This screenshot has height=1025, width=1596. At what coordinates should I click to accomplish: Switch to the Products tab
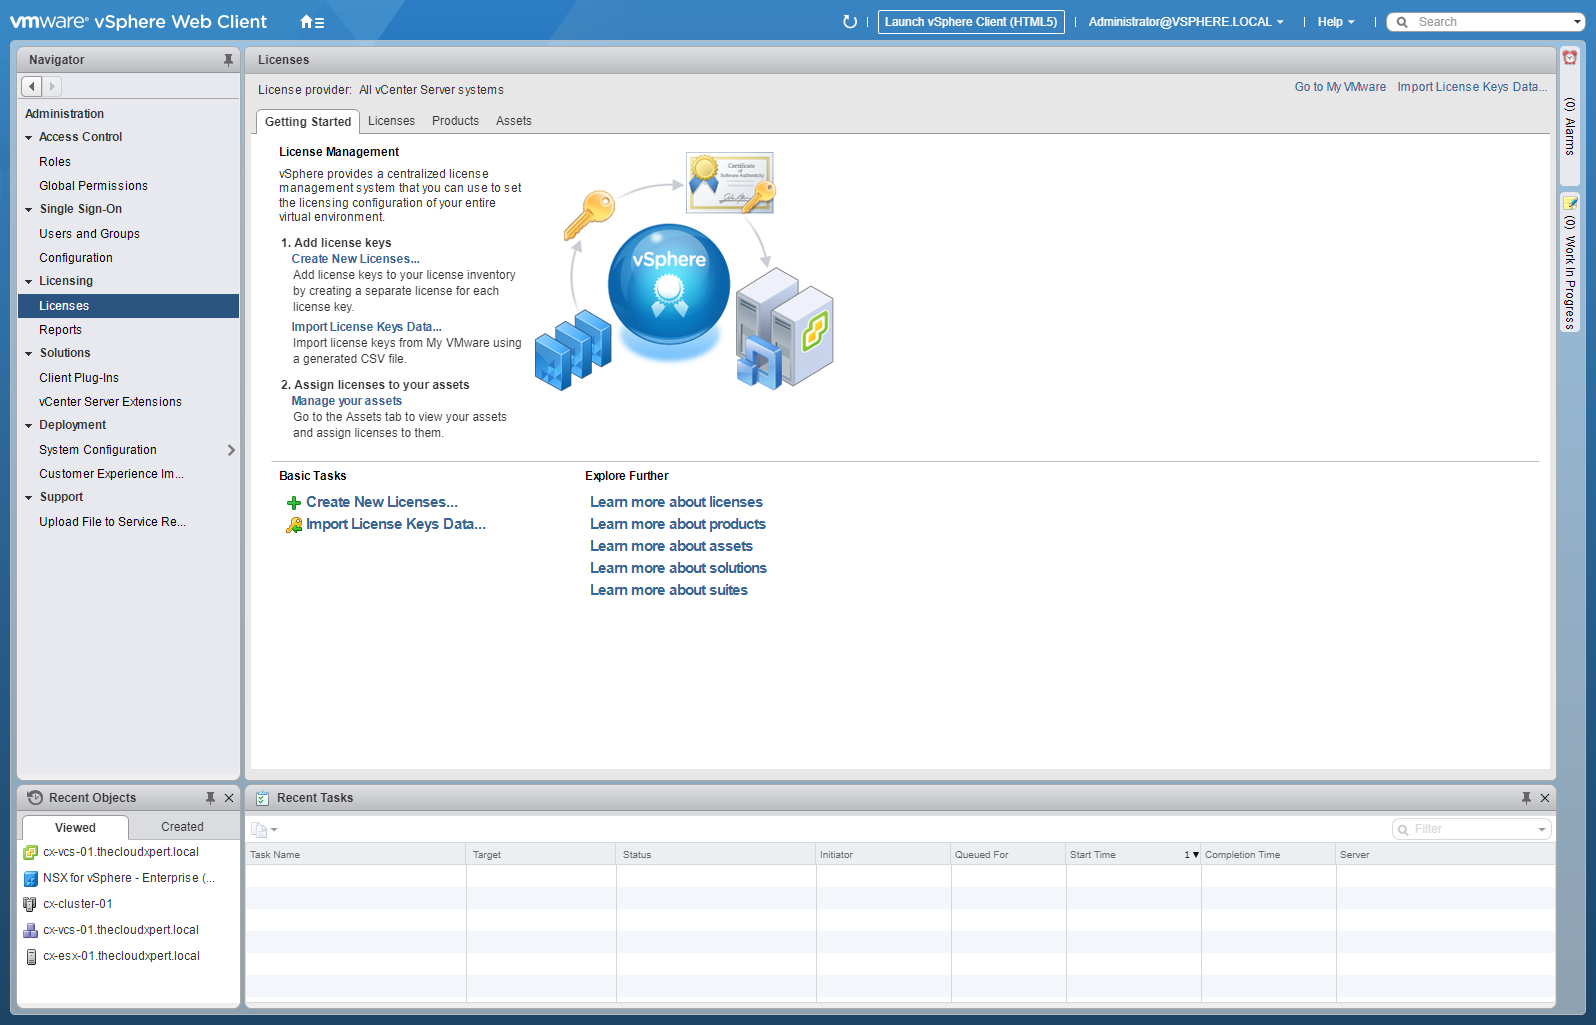point(455,121)
